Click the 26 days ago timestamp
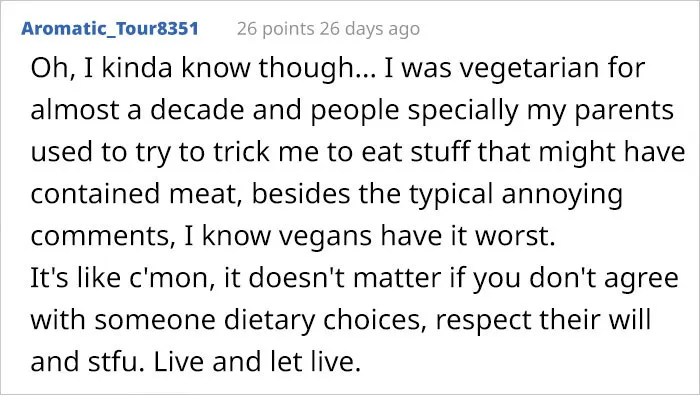 point(370,29)
